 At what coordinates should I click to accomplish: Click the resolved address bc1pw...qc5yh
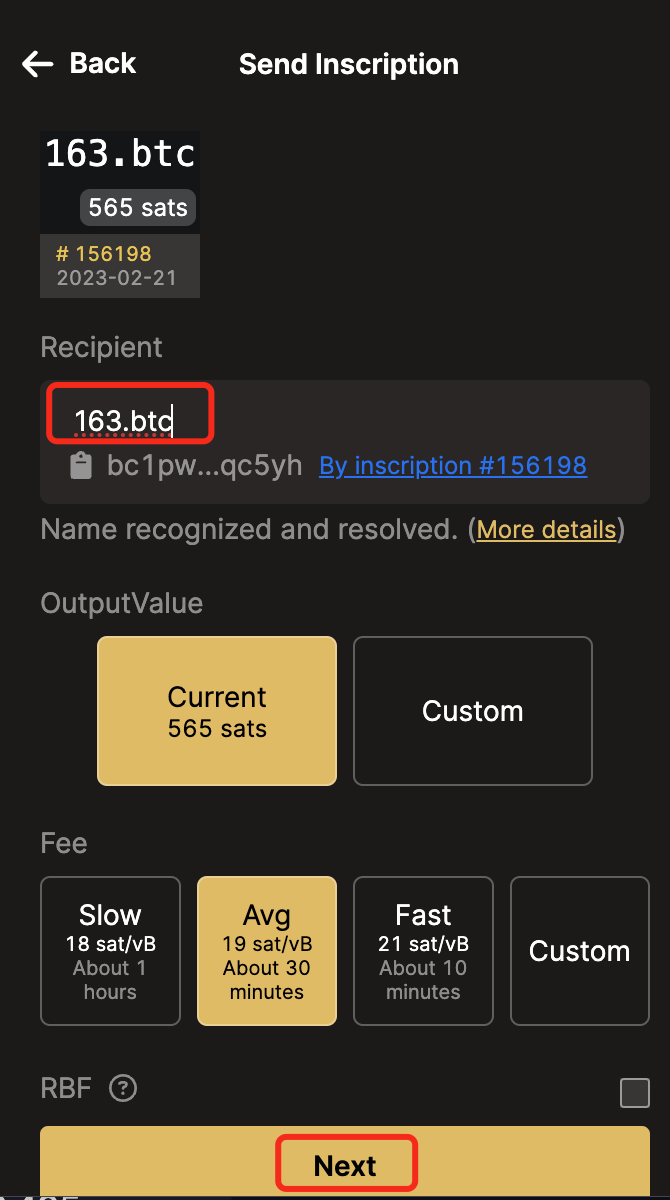[x=204, y=466]
